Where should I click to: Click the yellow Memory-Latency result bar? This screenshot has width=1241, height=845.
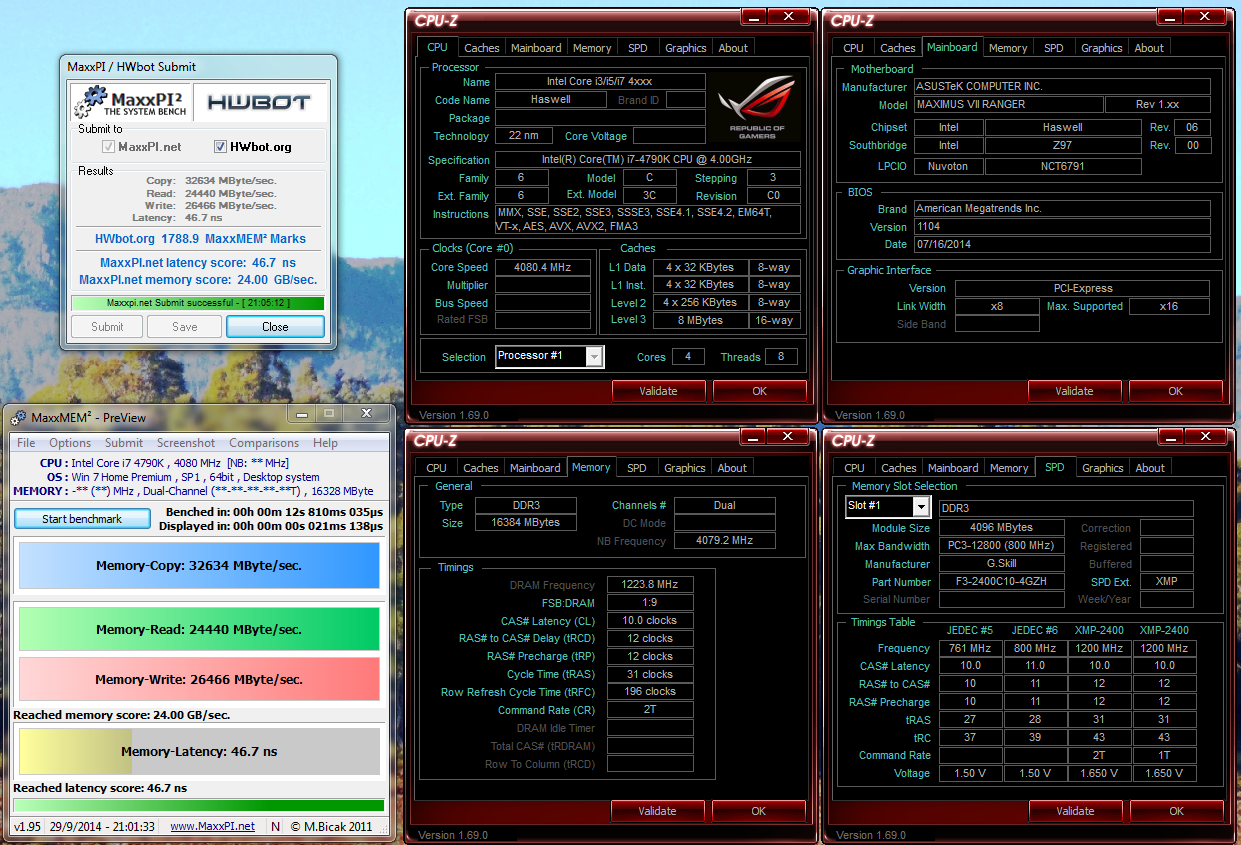click(199, 751)
